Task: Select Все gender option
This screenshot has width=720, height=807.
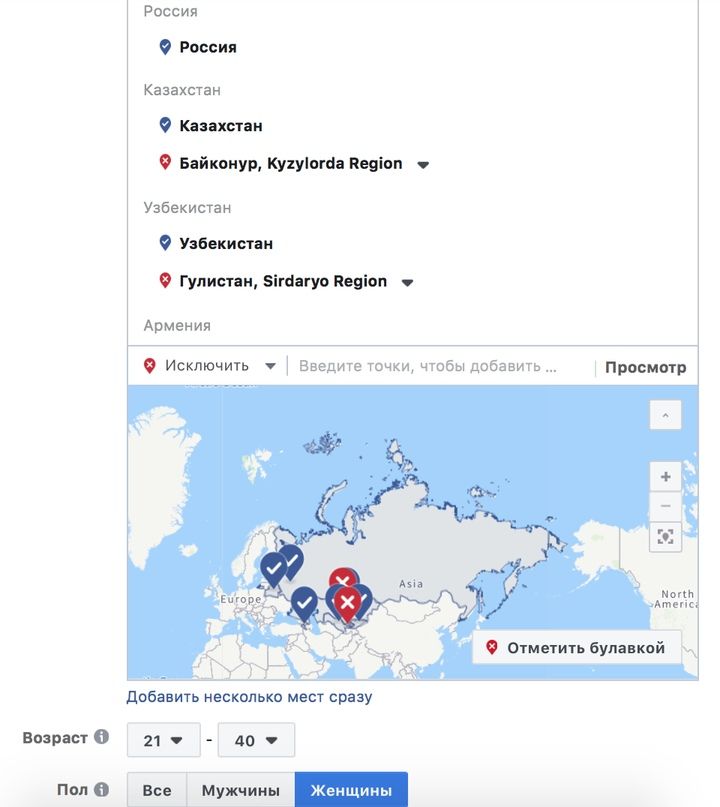Action: pyautogui.click(x=157, y=790)
